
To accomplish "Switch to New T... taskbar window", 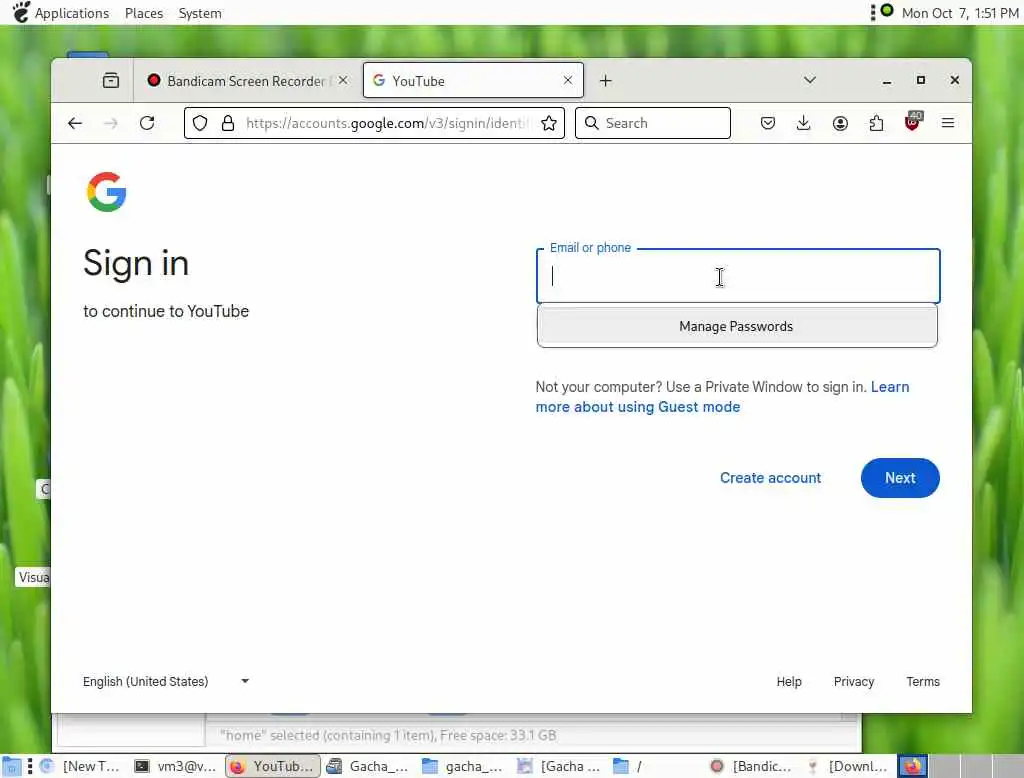I will [80, 766].
